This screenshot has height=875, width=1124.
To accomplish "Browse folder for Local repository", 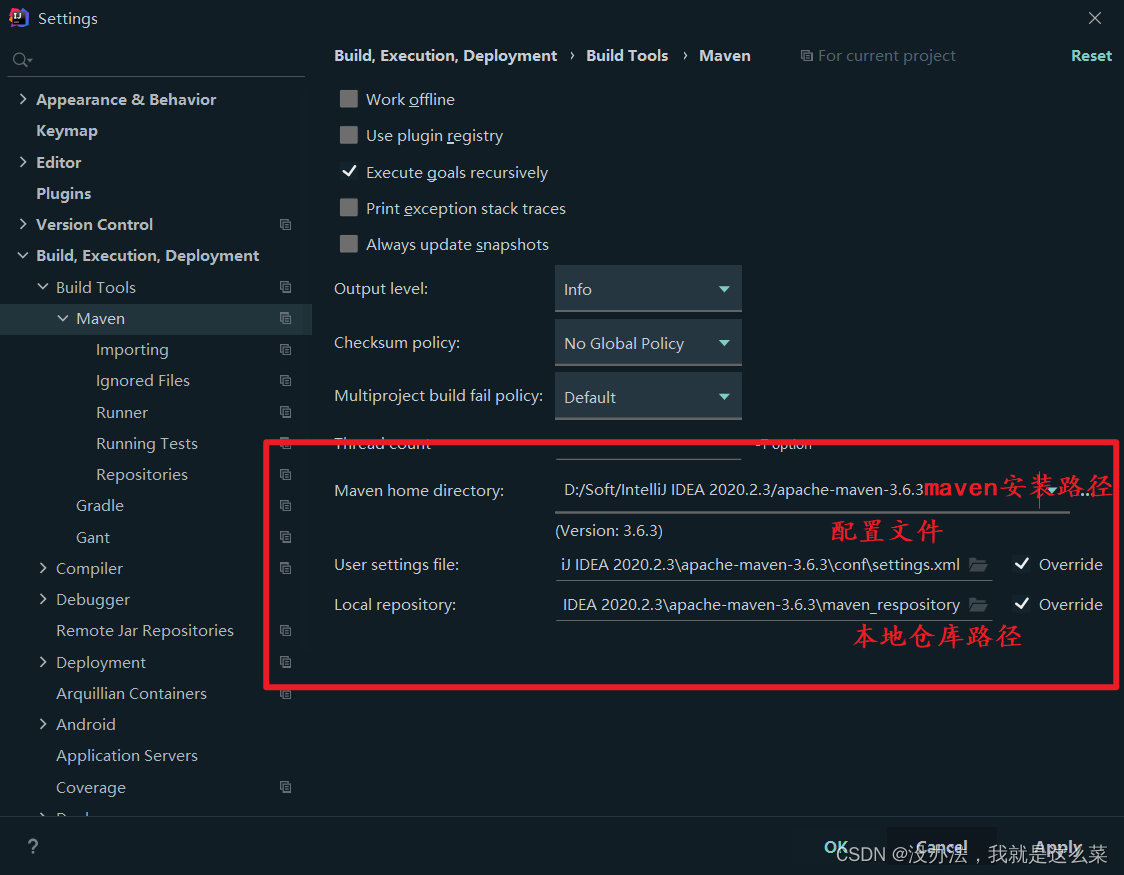I will point(978,605).
